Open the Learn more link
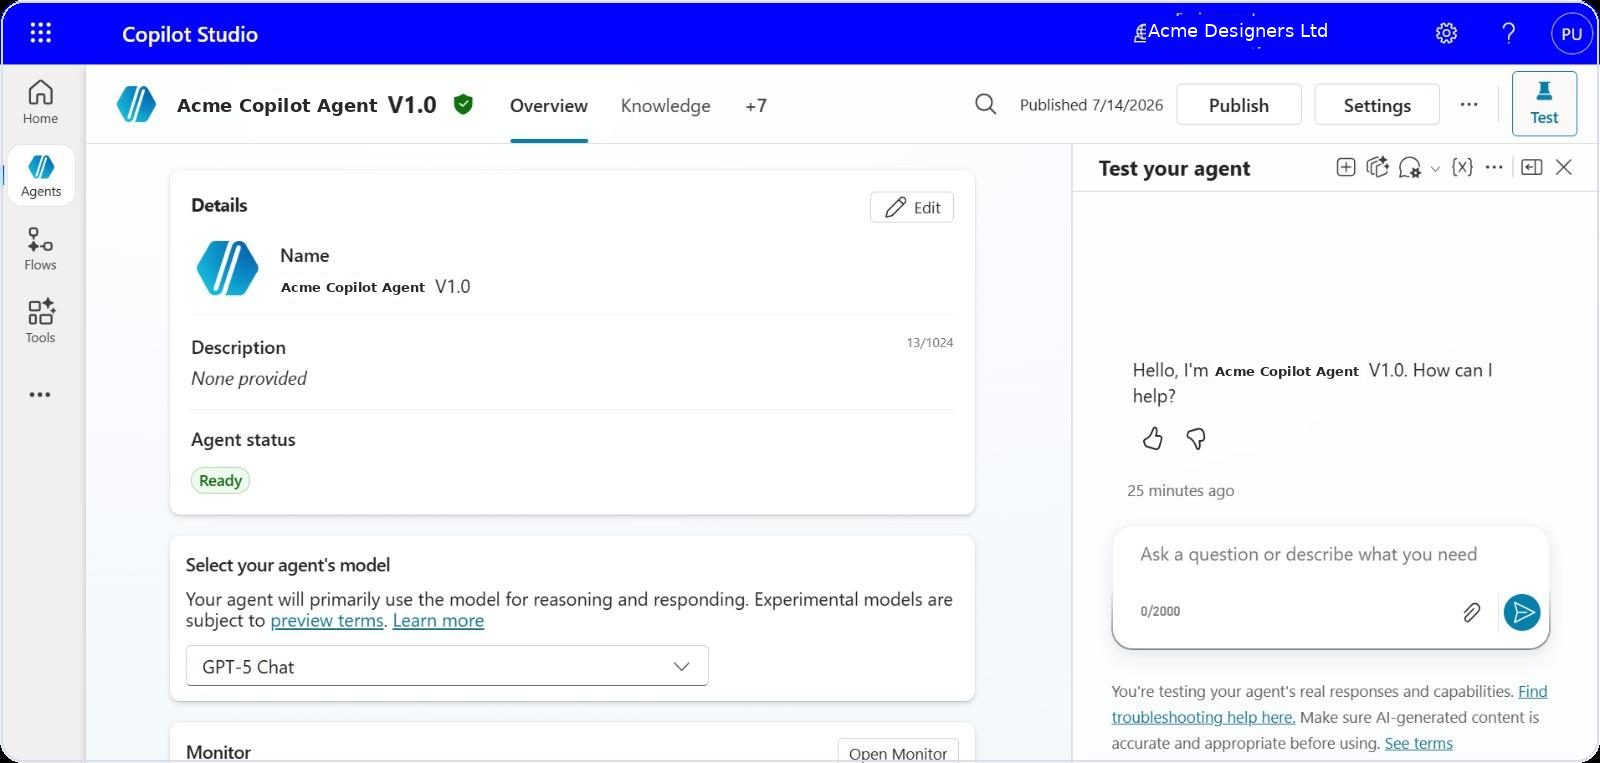1600x763 pixels. (438, 620)
